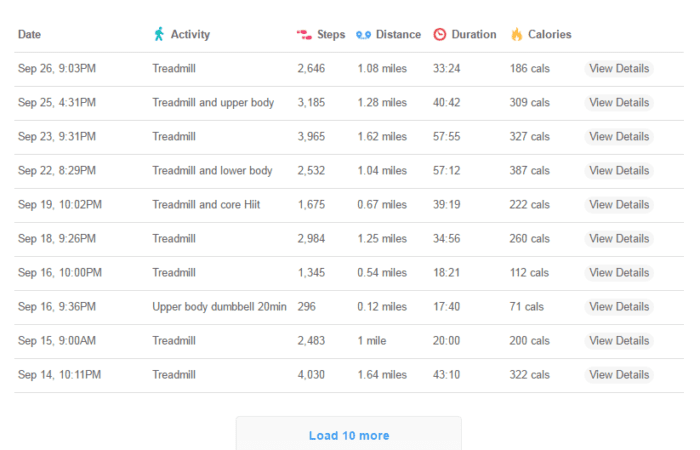
Task: Click the Sep 22, 8:29PM date entry
Action: (x=57, y=171)
